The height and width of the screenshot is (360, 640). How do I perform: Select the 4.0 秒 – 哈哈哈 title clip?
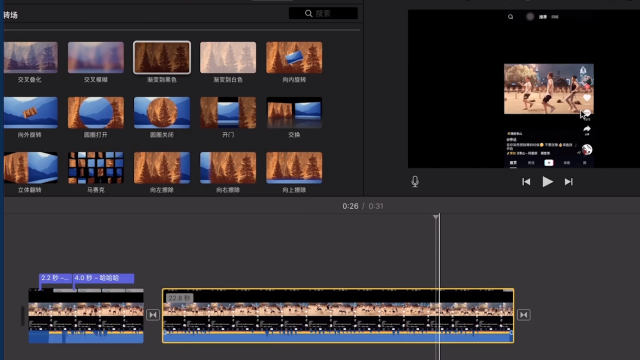pos(103,278)
